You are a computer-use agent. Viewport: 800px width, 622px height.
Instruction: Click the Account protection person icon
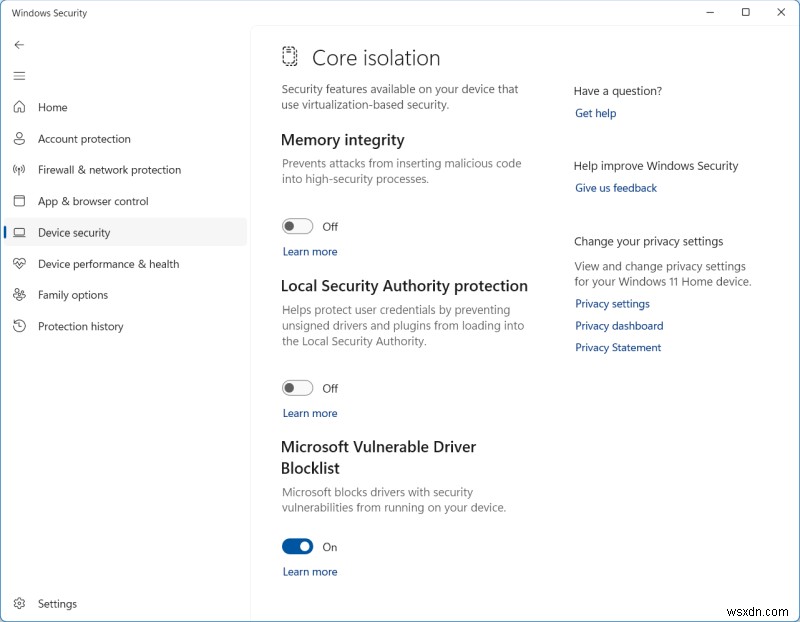pyautogui.click(x=19, y=139)
